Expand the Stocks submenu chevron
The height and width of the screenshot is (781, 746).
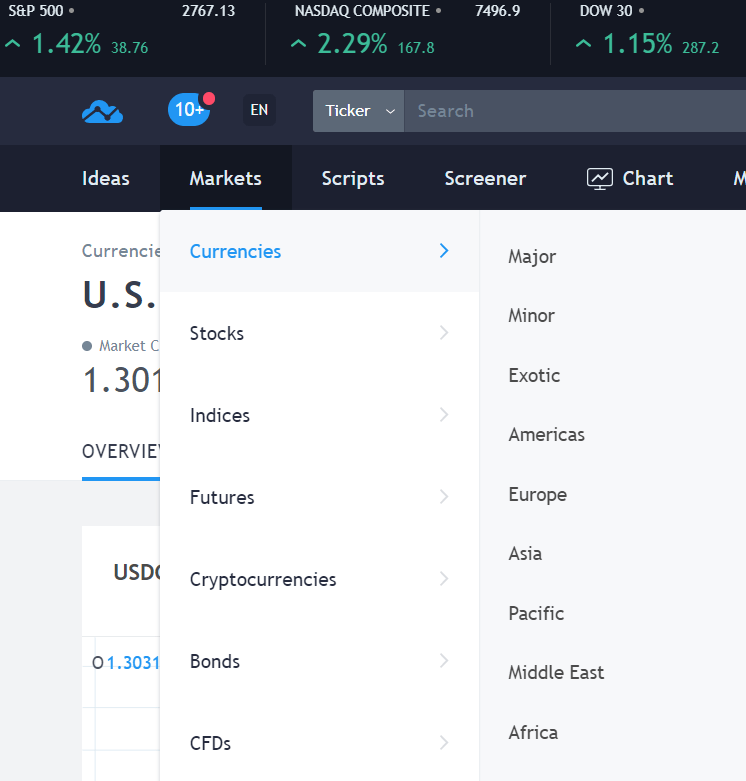coord(444,333)
